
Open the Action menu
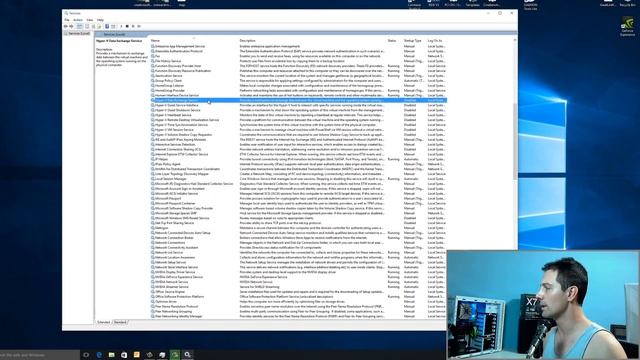point(78,20)
